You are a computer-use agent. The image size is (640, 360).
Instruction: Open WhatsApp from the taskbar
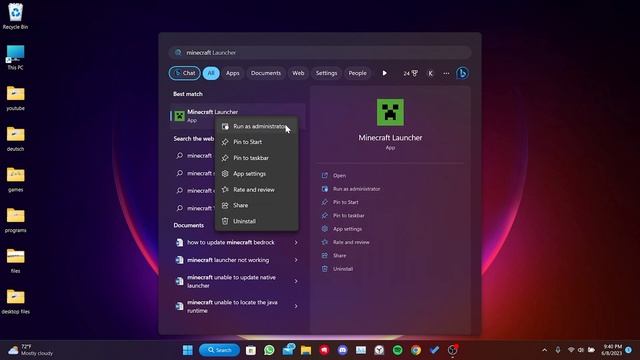(269, 350)
